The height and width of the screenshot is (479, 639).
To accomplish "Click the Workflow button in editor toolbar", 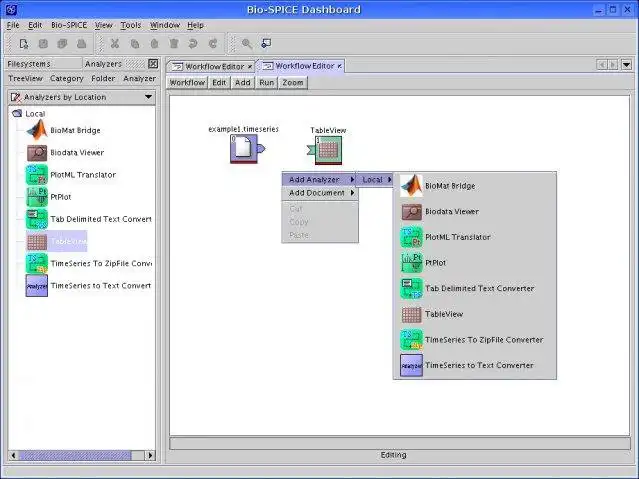I will point(187,83).
